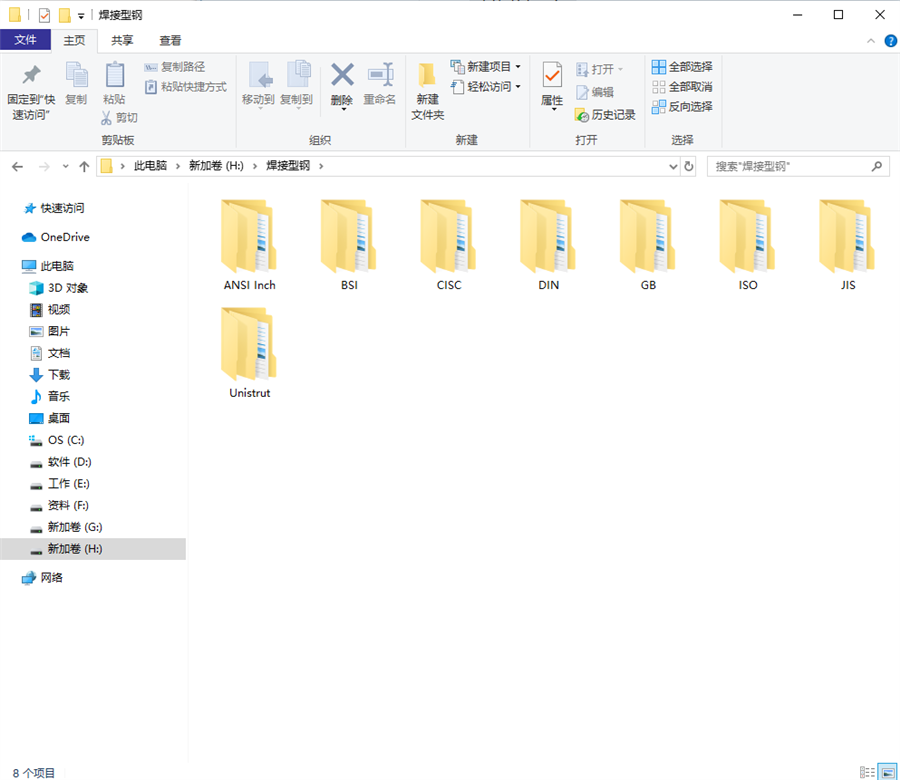This screenshot has height=780, width=900.
Task: Select the ISO folder
Action: click(x=748, y=245)
